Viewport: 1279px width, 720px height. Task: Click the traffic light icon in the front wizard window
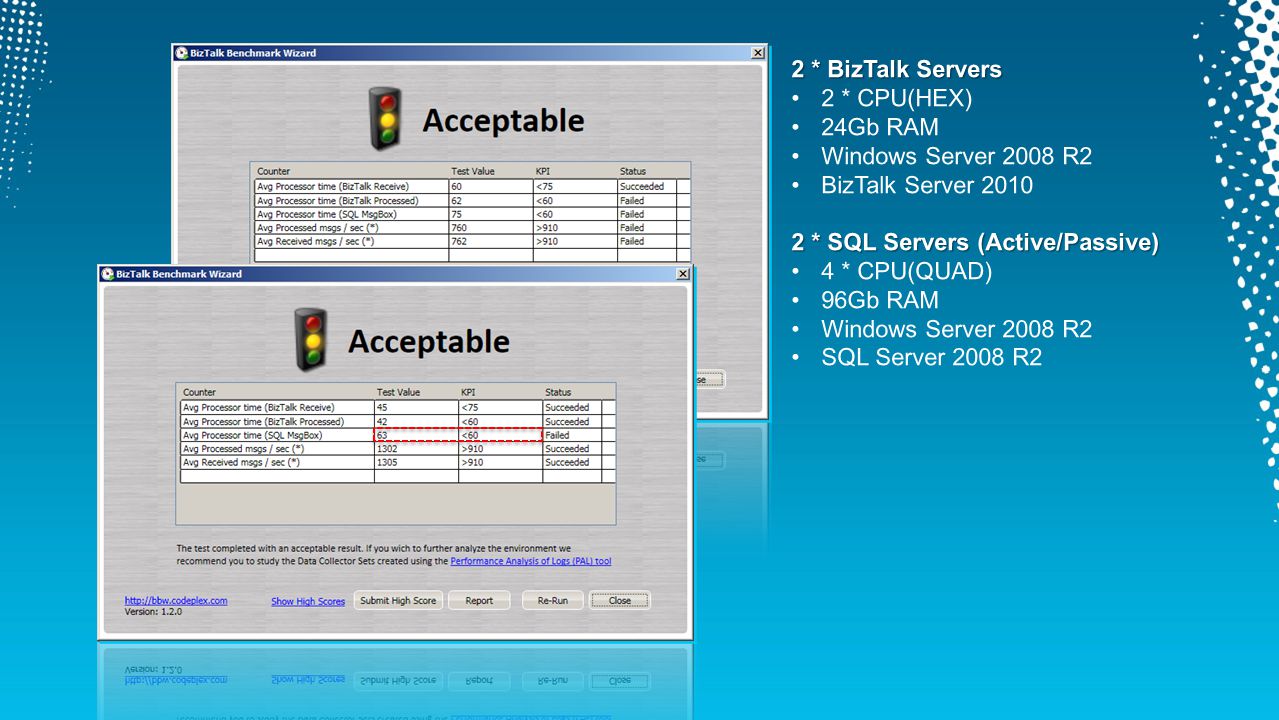tap(310, 339)
